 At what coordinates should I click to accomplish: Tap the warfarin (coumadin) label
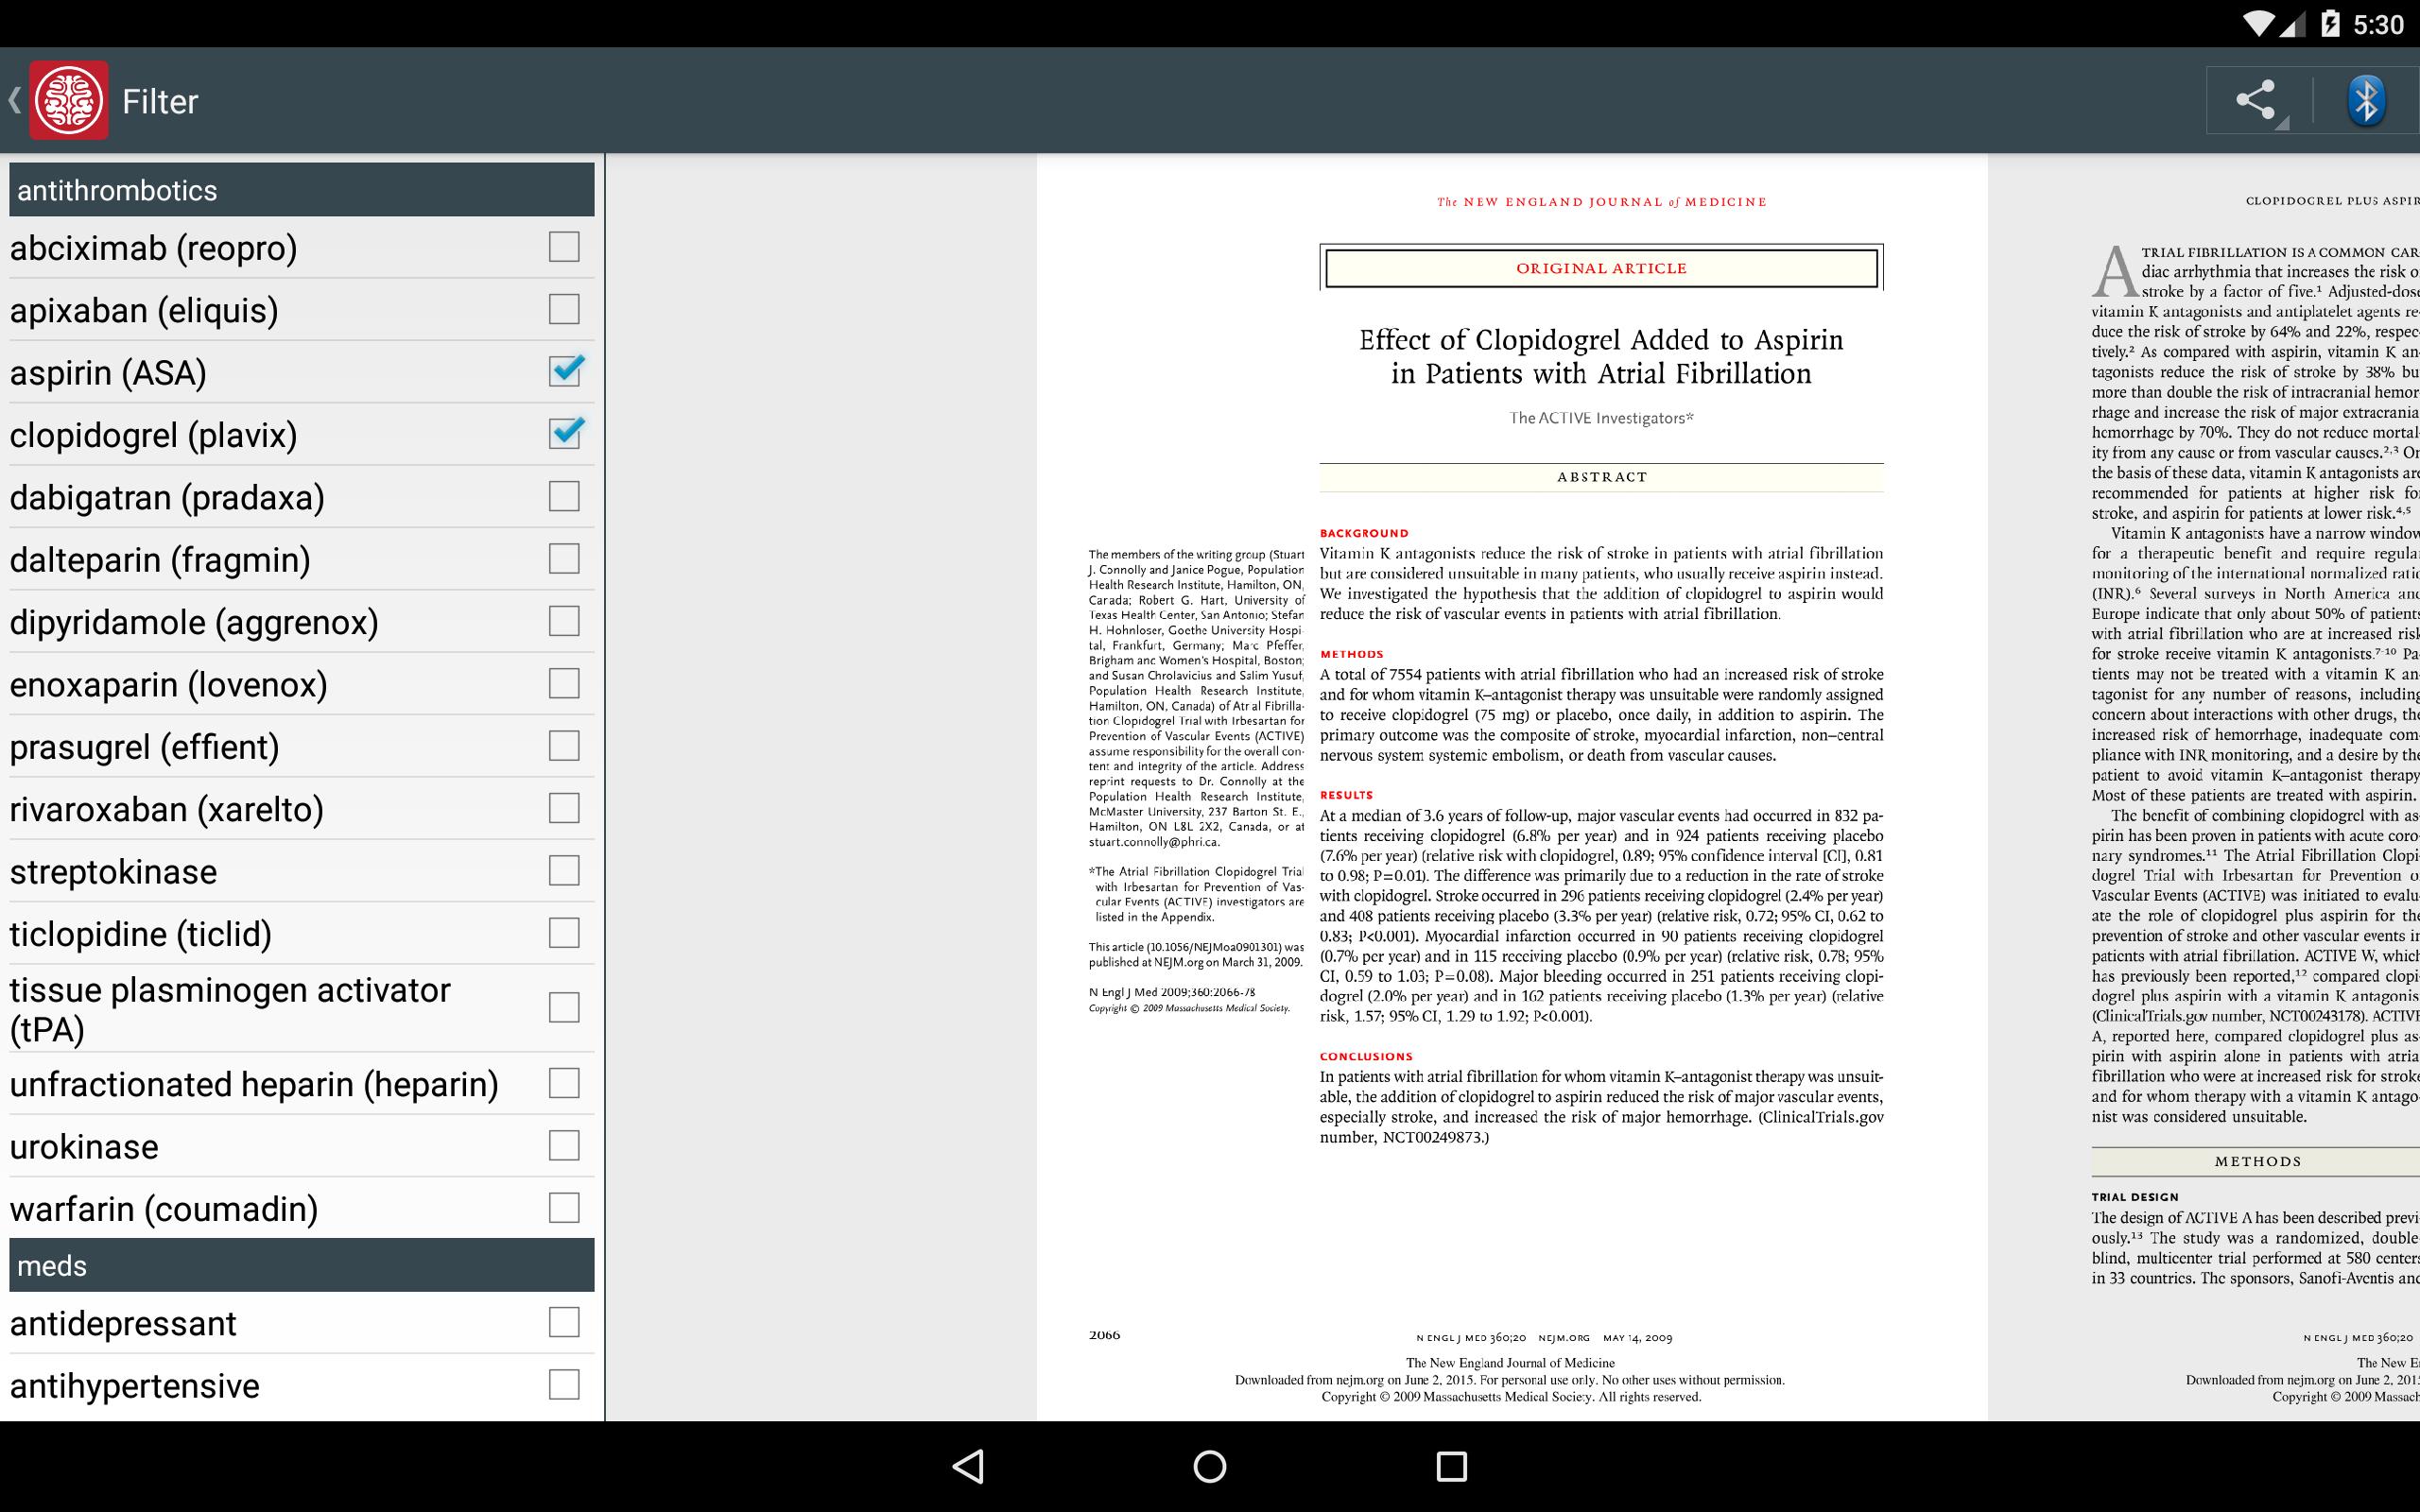coord(164,1209)
